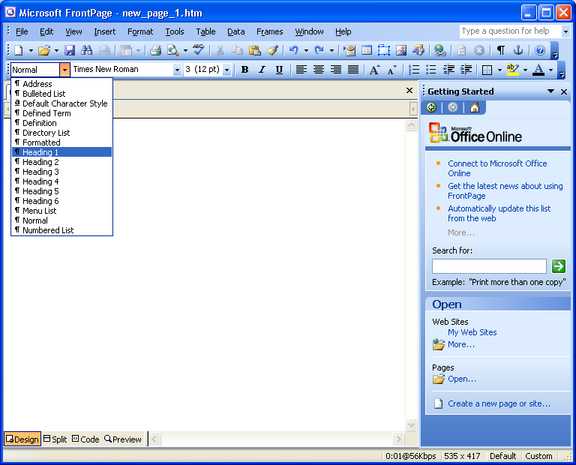Switch to the Split view tab
This screenshot has height=465, width=576.
(55, 439)
